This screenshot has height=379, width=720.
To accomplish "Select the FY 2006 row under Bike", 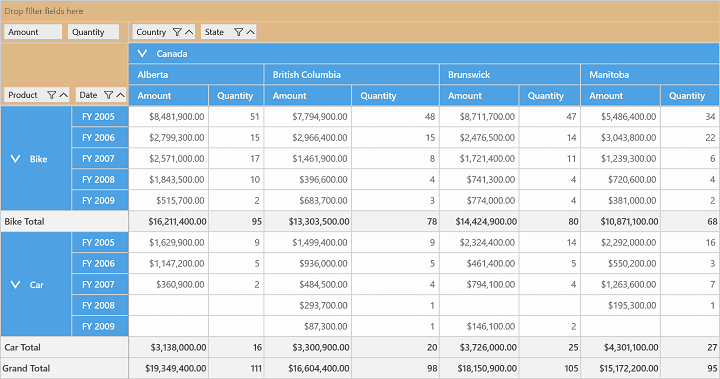I will click(x=100, y=138).
